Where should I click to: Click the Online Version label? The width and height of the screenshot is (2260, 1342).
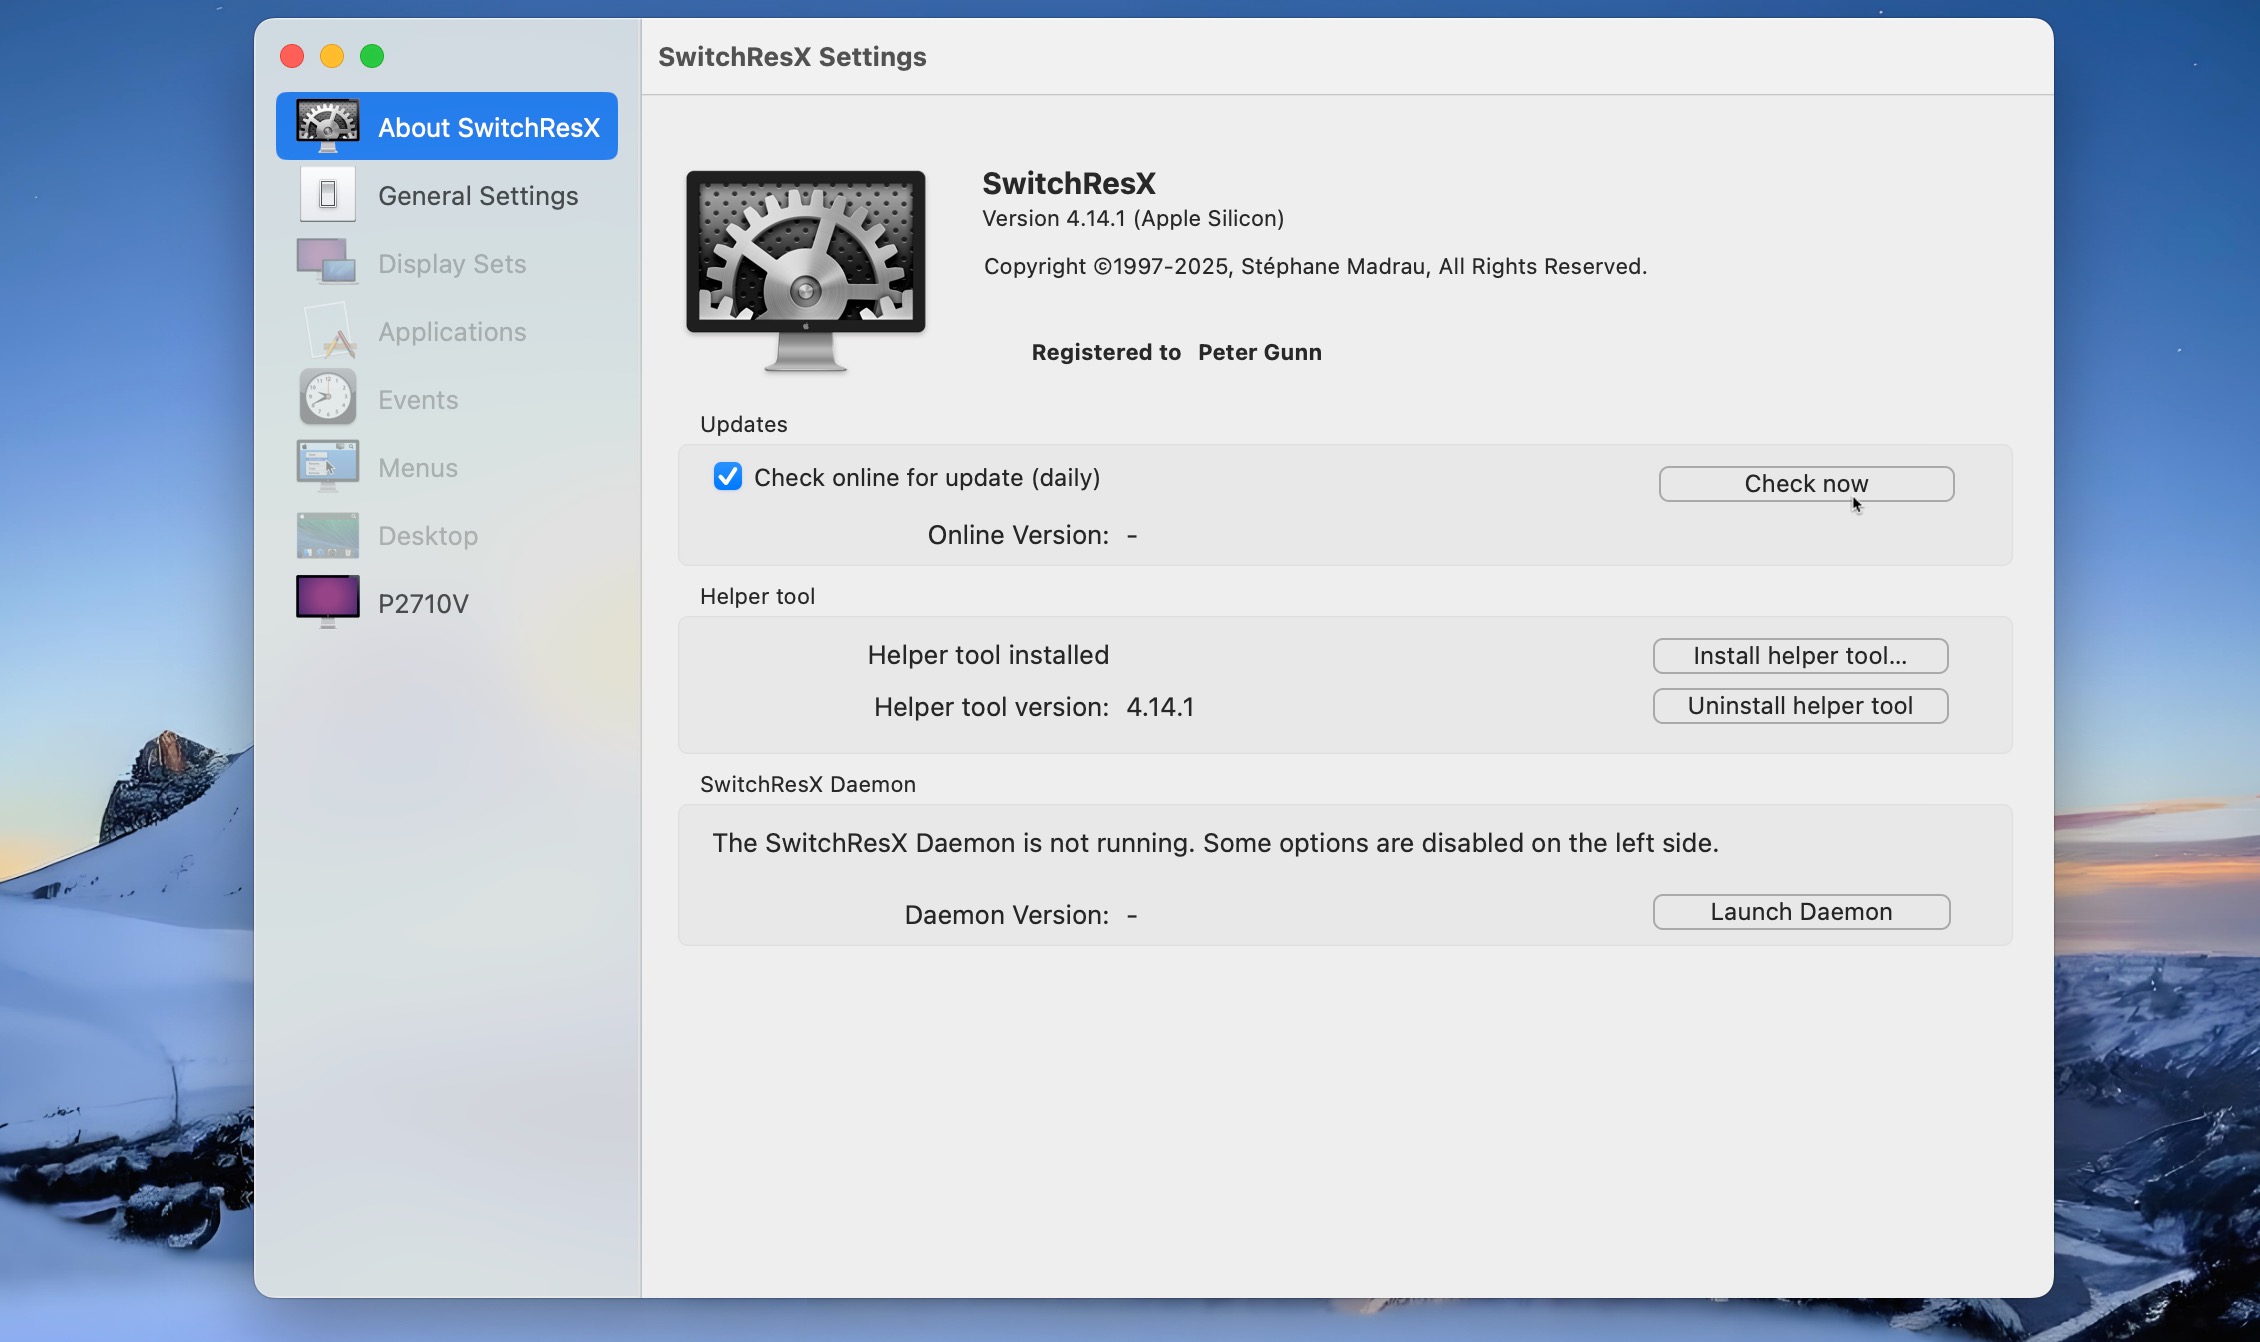click(1018, 535)
